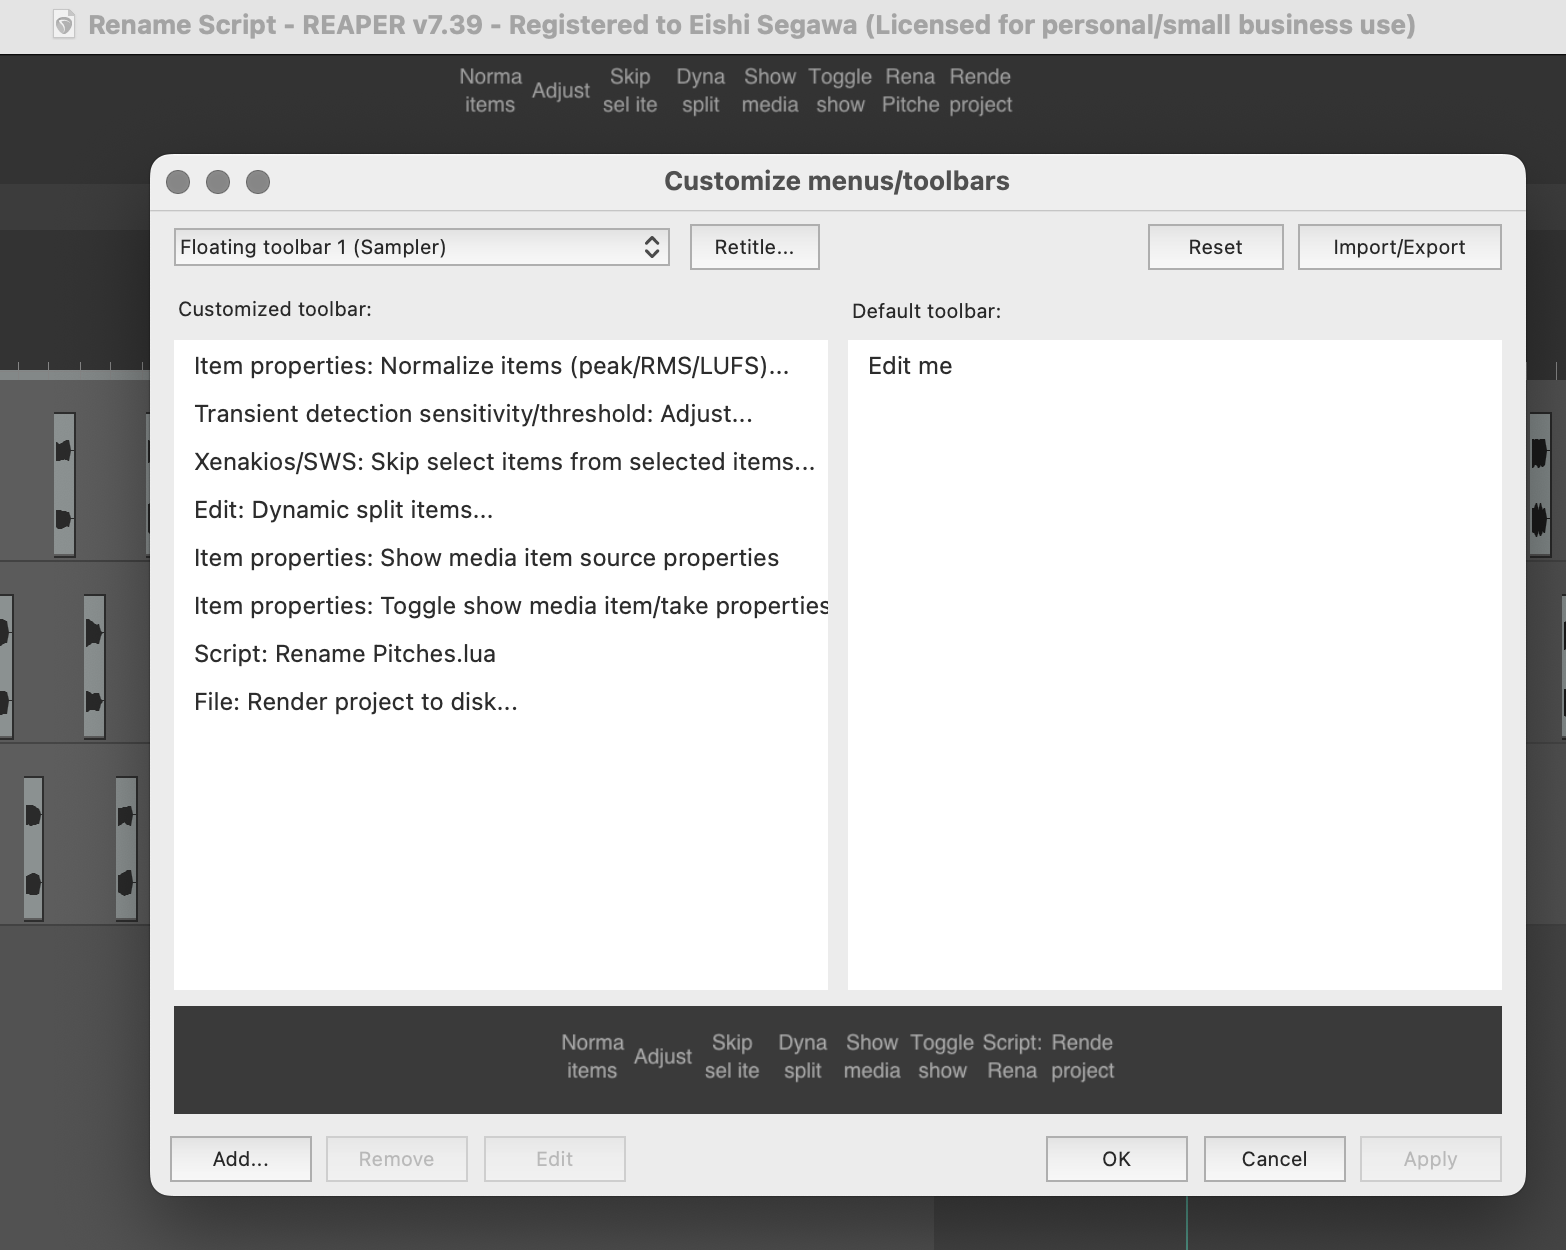Viewport: 1566px width, 1250px height.
Task: Click 'Script: Rena' in dialog preview toolbar
Action: pyautogui.click(x=1012, y=1057)
